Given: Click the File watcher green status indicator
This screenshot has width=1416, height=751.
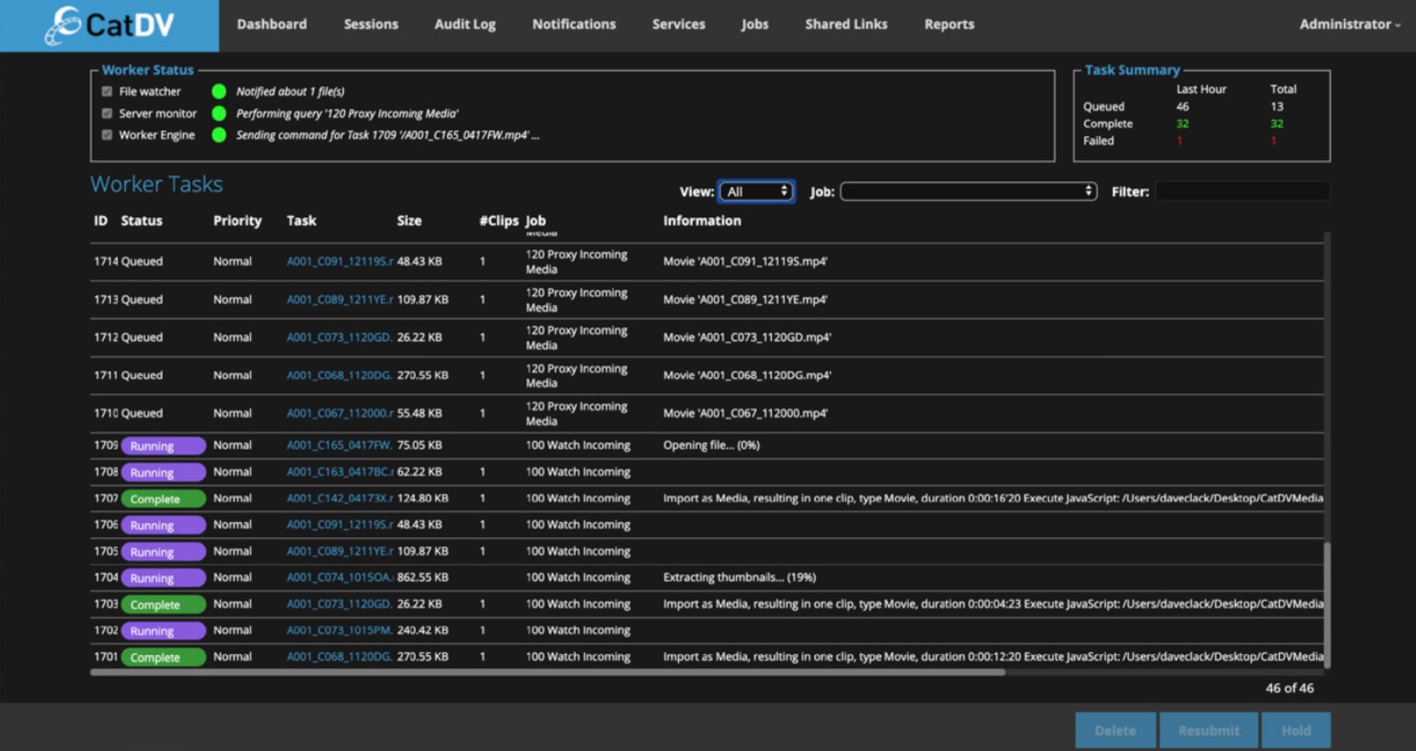Looking at the screenshot, I should (219, 92).
